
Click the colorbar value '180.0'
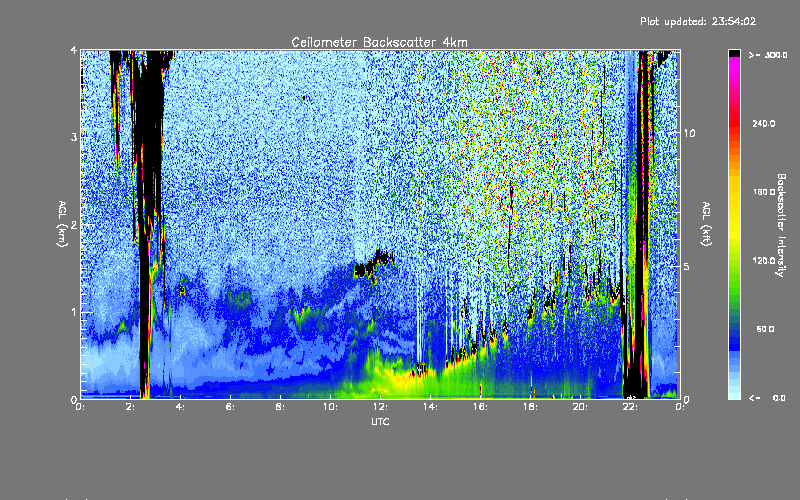[764, 192]
